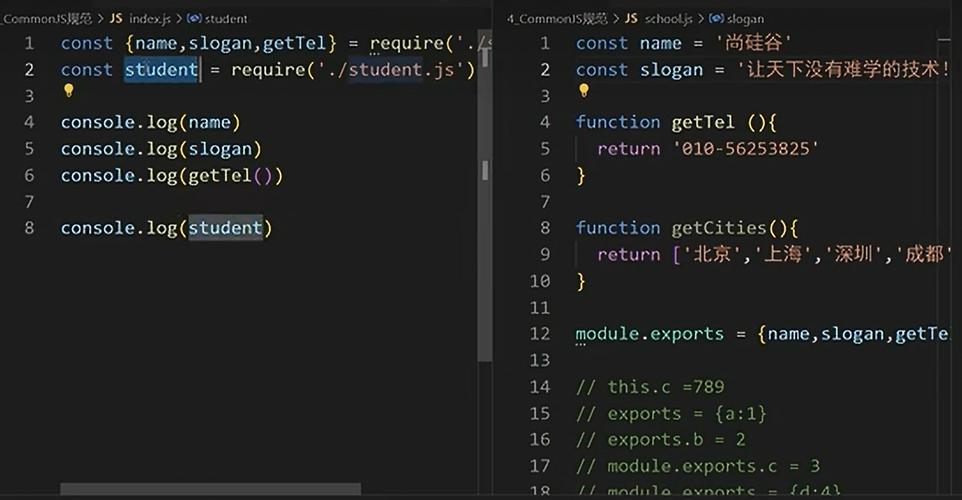Click the '尚硅谷' string in school.js
Image resolution: width=962 pixels, height=500 pixels.
[753, 43]
